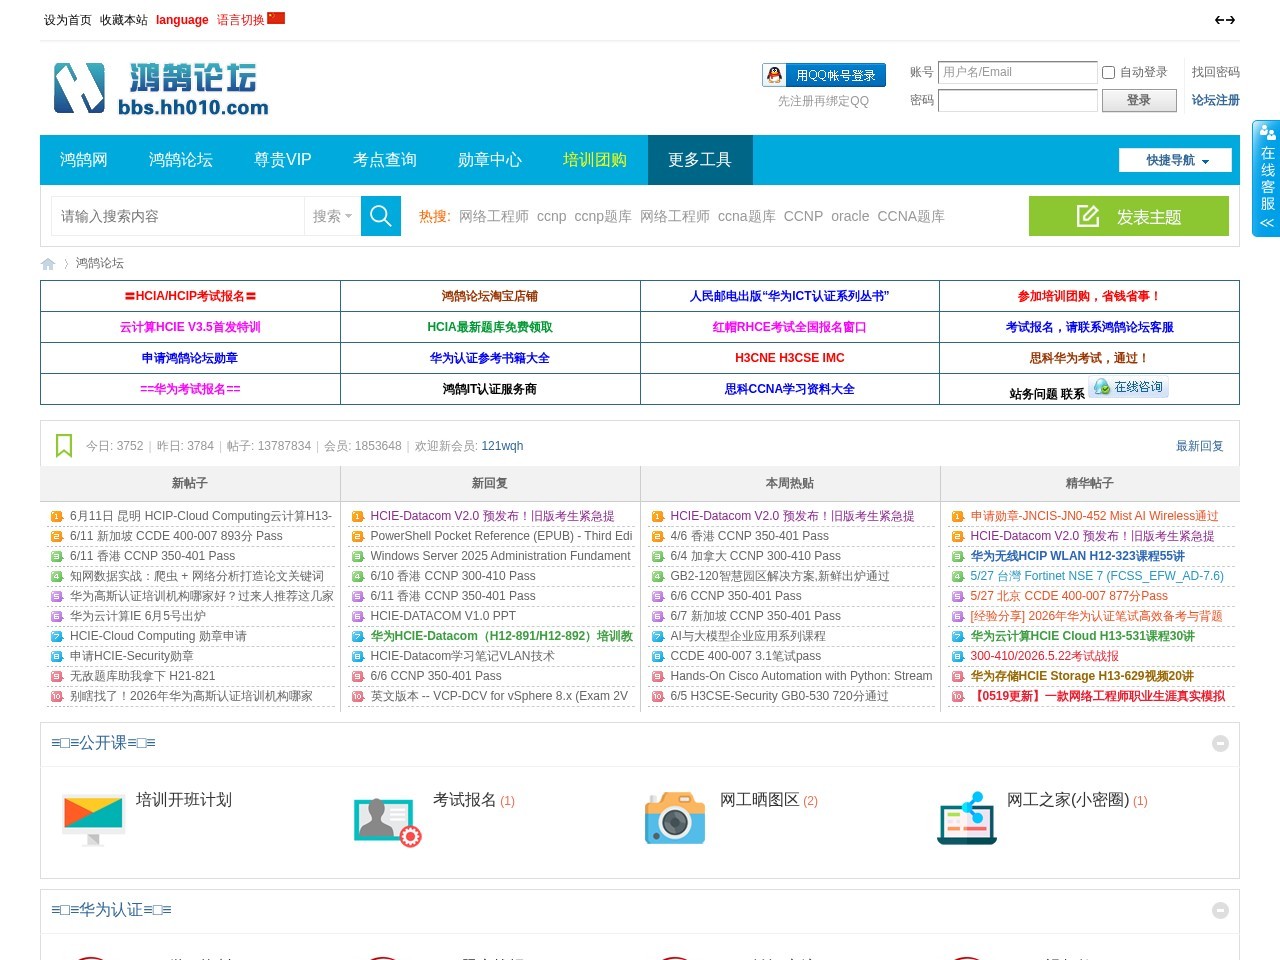Click rank icon beside 4/6 香港 CCNP 350-401 Pass
The width and height of the screenshot is (1280, 960).
coord(658,536)
